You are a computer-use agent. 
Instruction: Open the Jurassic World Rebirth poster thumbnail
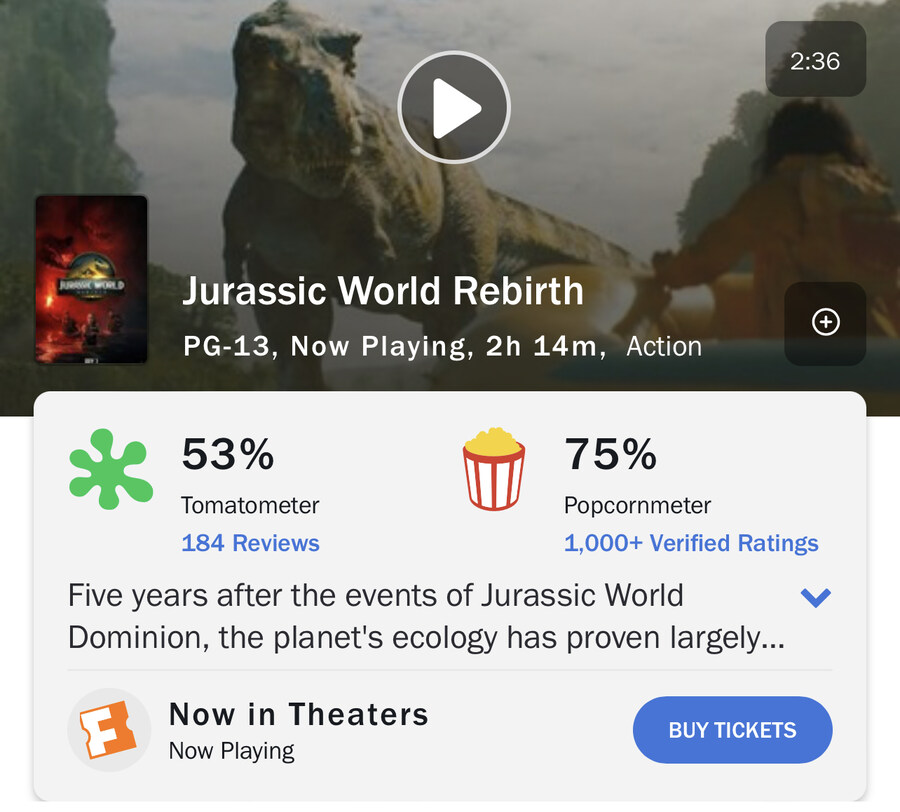pyautogui.click(x=91, y=280)
